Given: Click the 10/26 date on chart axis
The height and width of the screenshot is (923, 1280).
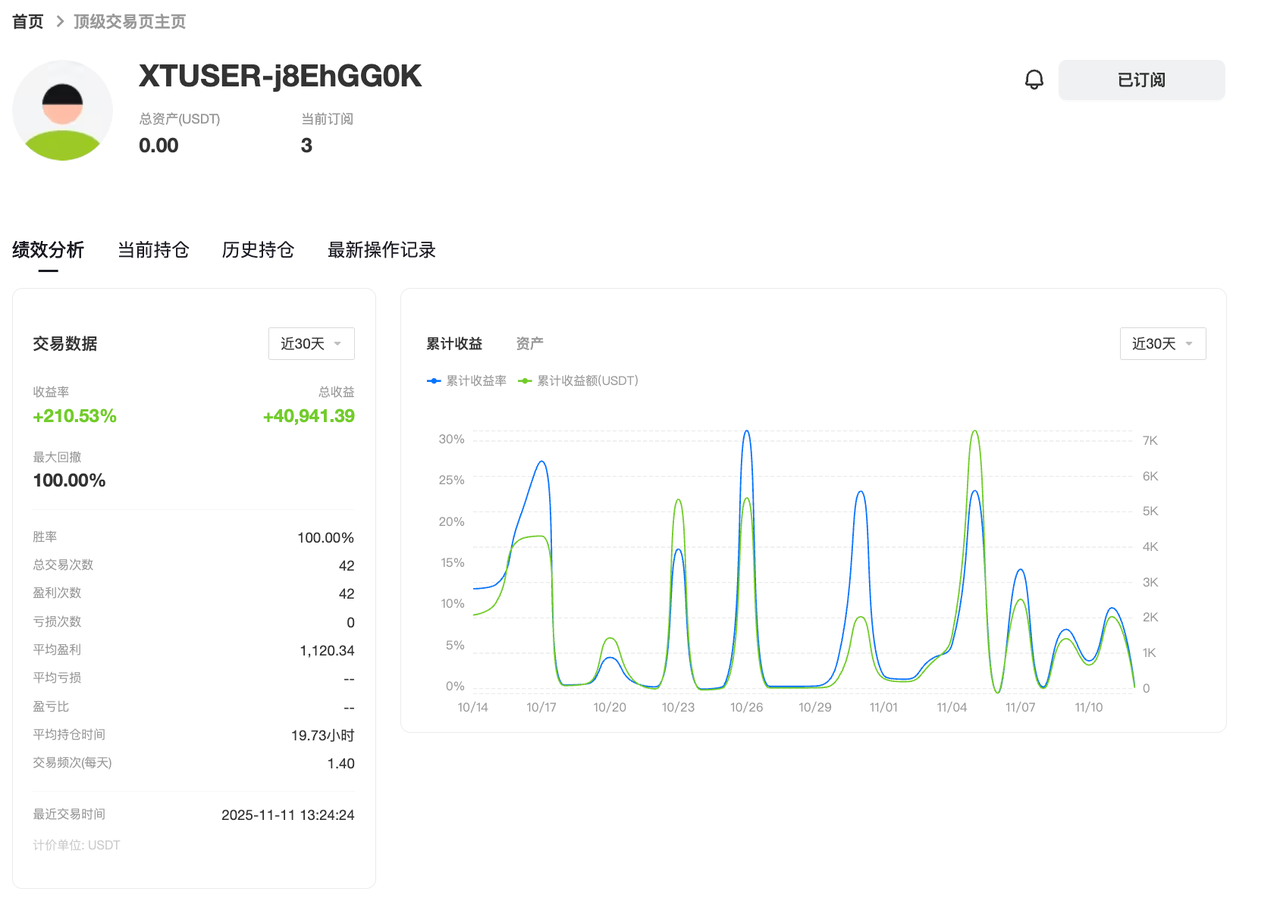Looking at the screenshot, I should (x=746, y=707).
